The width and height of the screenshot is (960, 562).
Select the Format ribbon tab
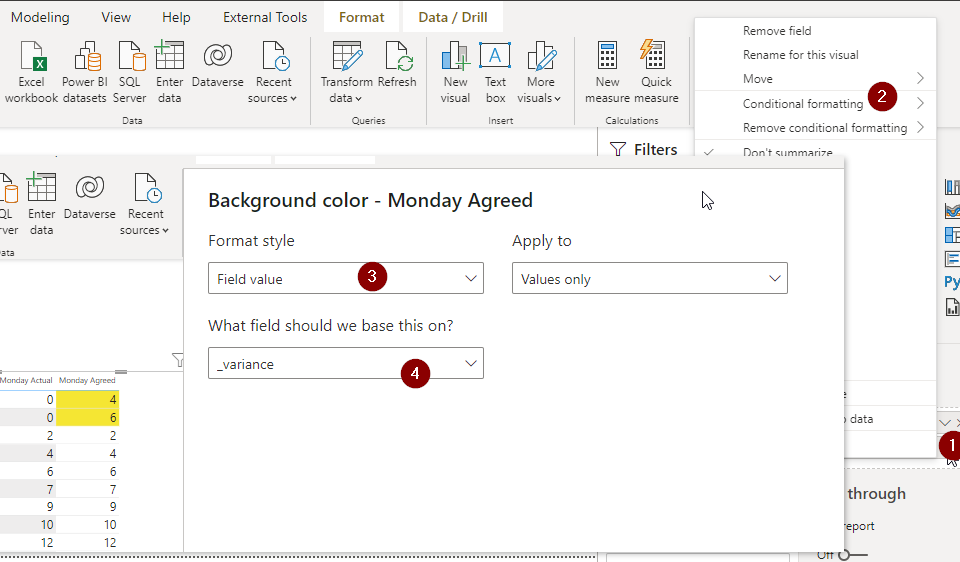(x=362, y=17)
